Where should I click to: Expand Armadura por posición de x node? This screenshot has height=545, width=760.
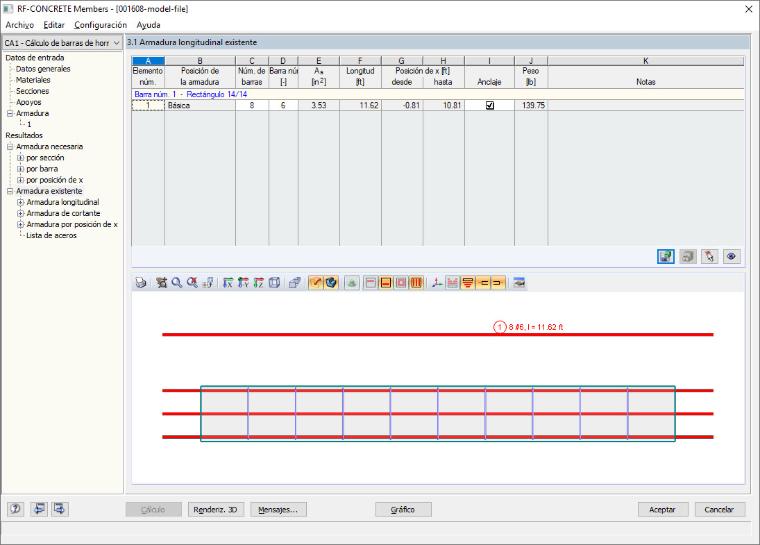(20, 224)
